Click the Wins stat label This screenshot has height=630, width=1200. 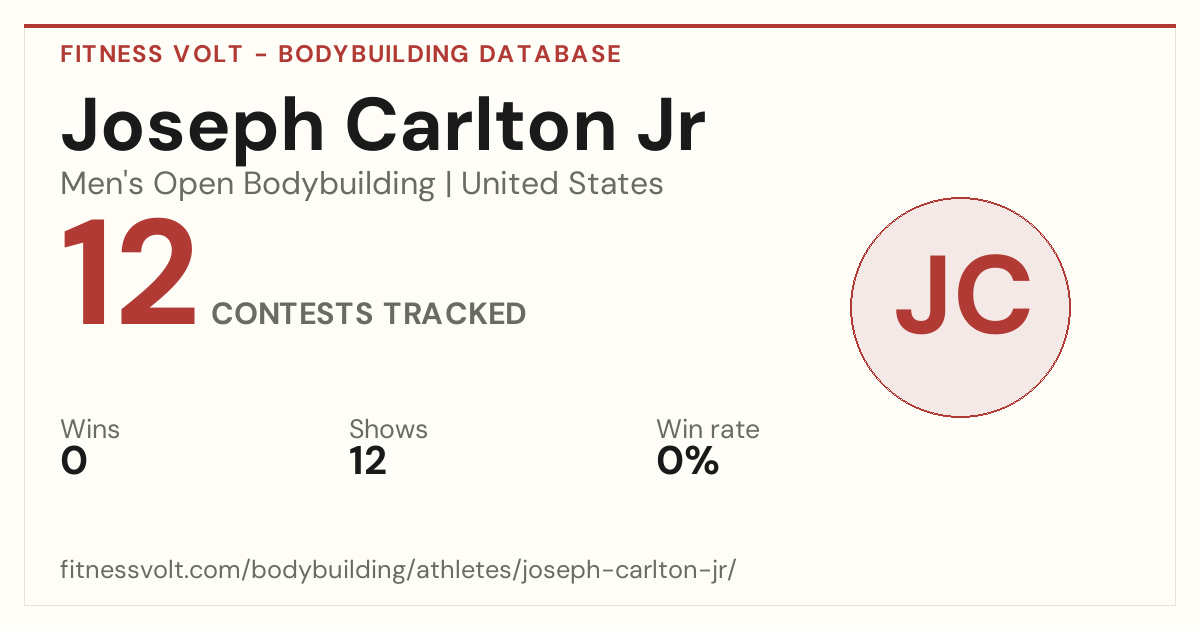tap(90, 430)
